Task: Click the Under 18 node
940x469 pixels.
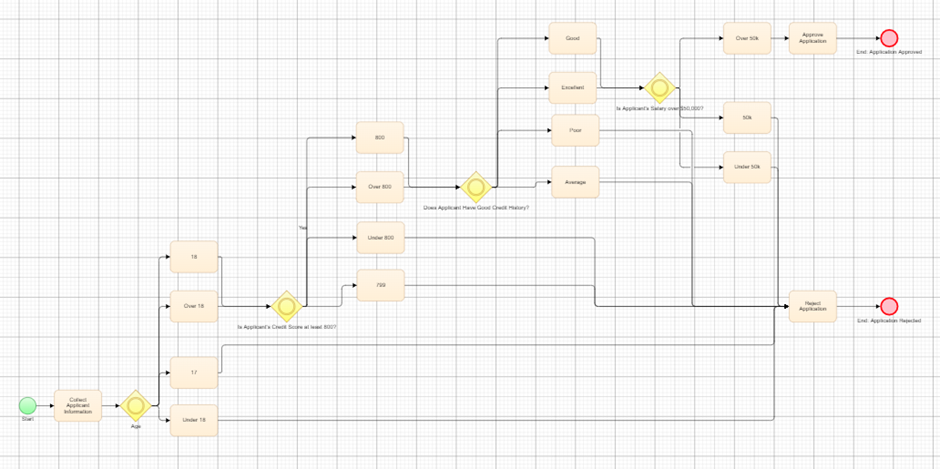Action: (x=194, y=420)
